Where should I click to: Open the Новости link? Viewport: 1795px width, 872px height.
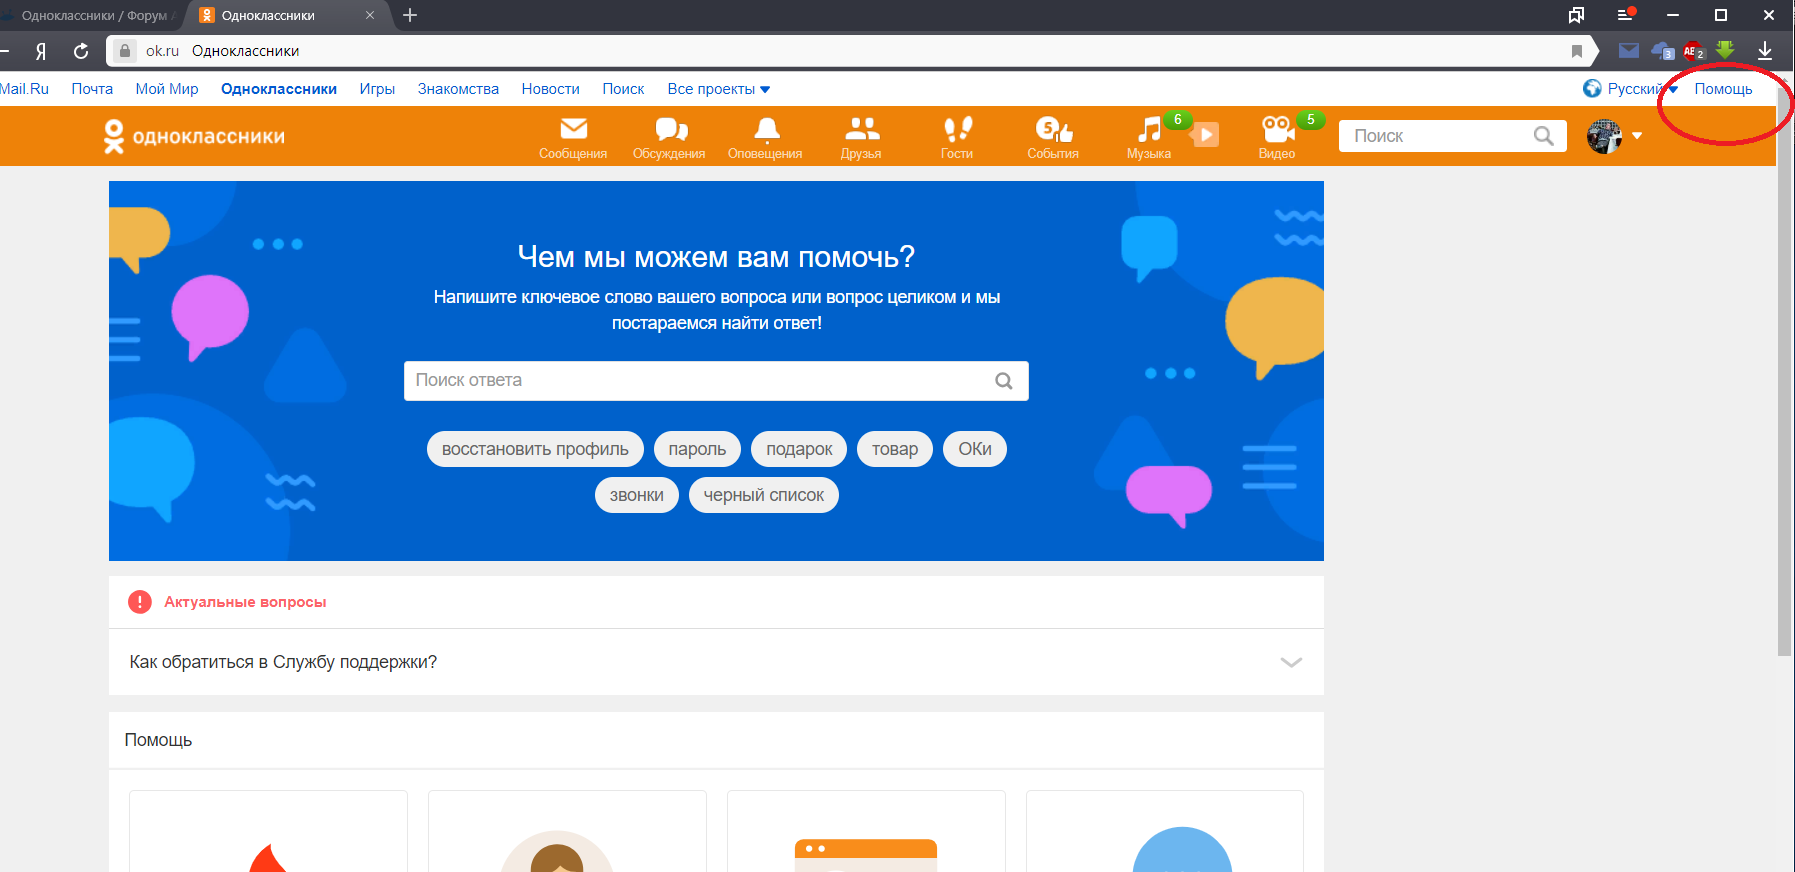coord(550,89)
